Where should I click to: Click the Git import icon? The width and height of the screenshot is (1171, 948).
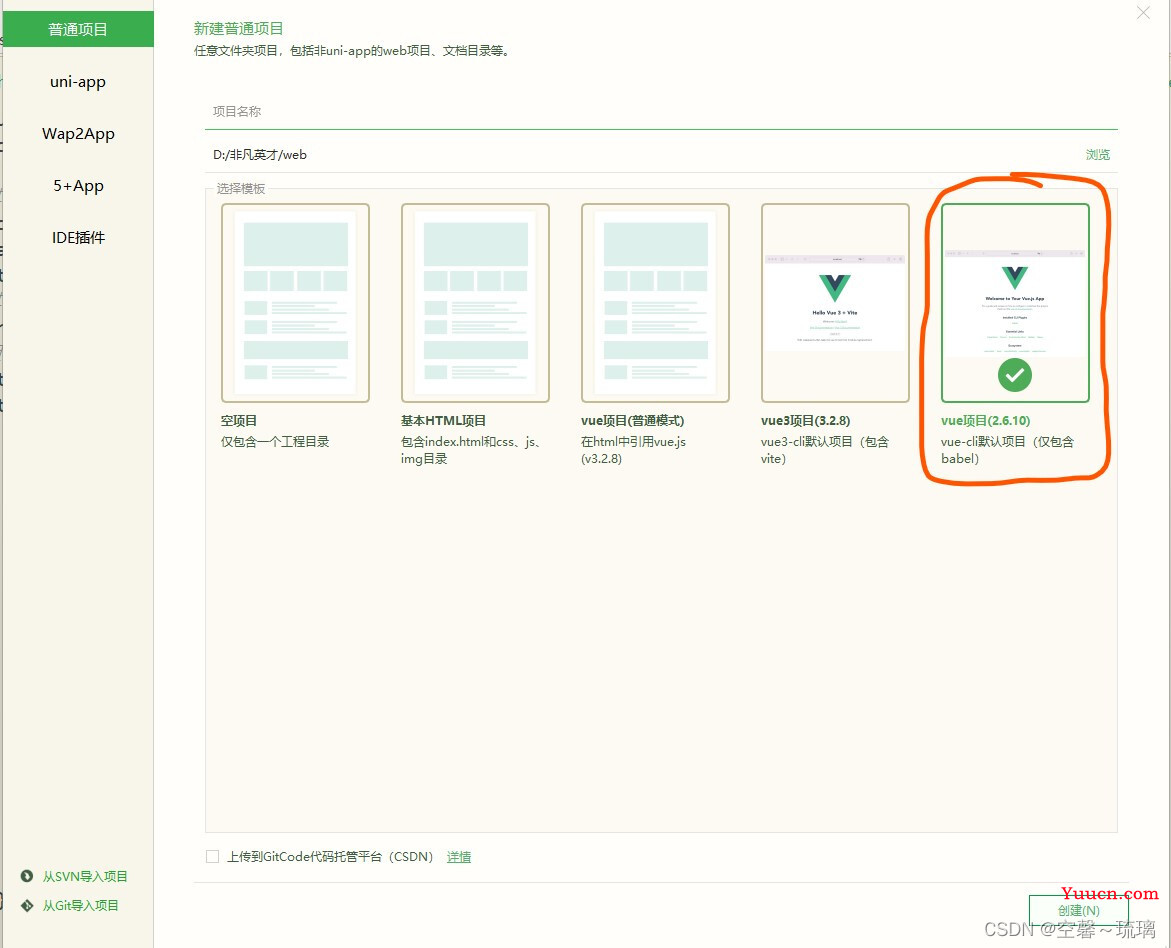pos(27,905)
